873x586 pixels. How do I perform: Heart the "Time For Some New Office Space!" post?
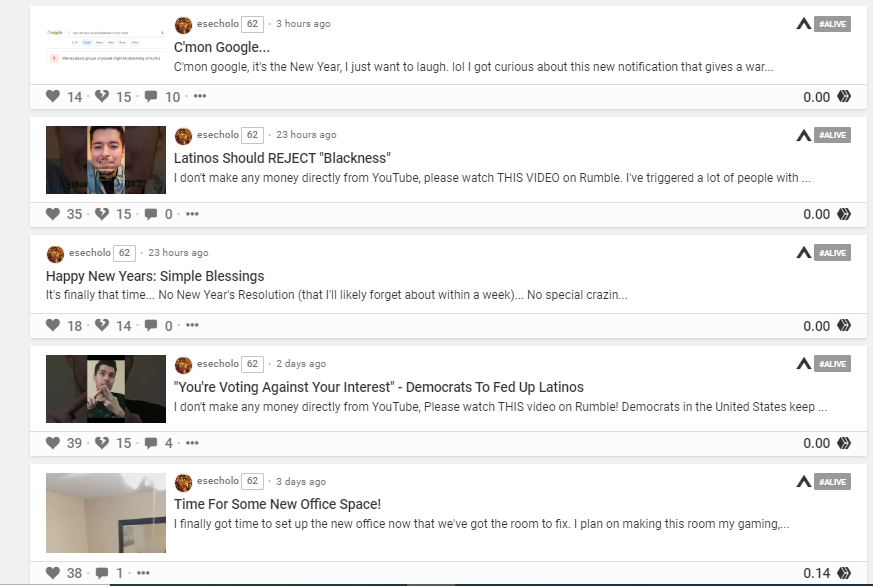click(53, 573)
